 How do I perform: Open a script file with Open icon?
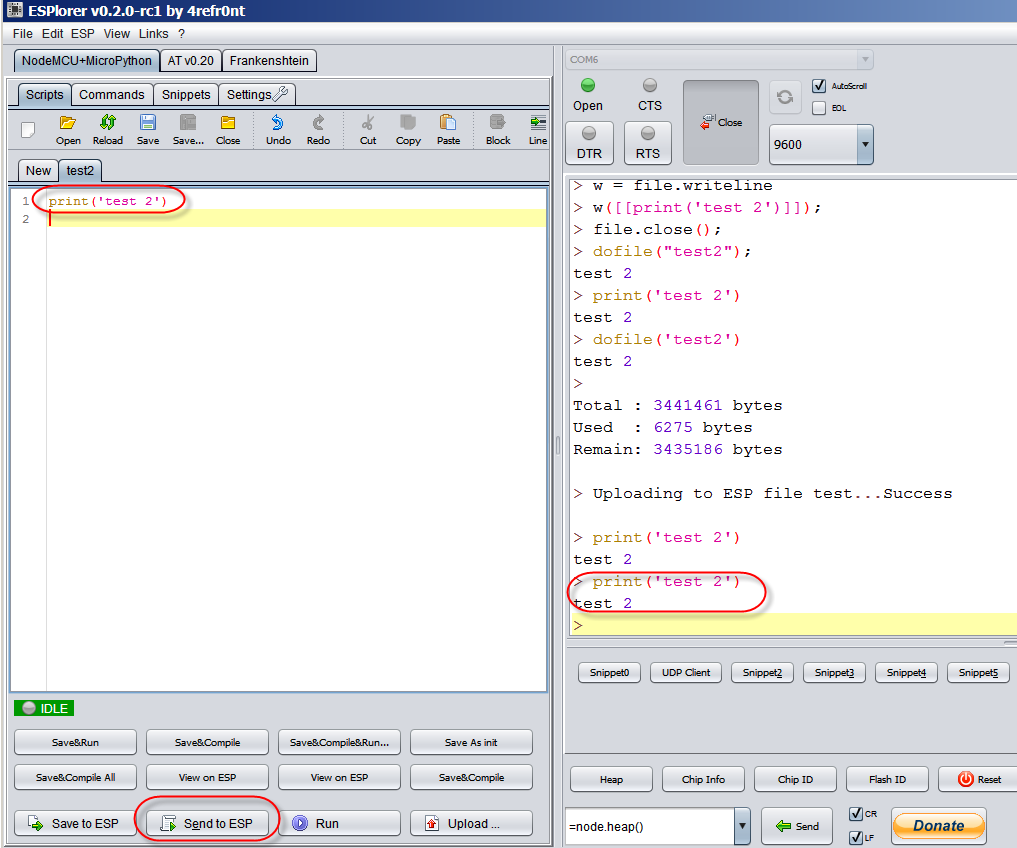[x=68, y=130]
